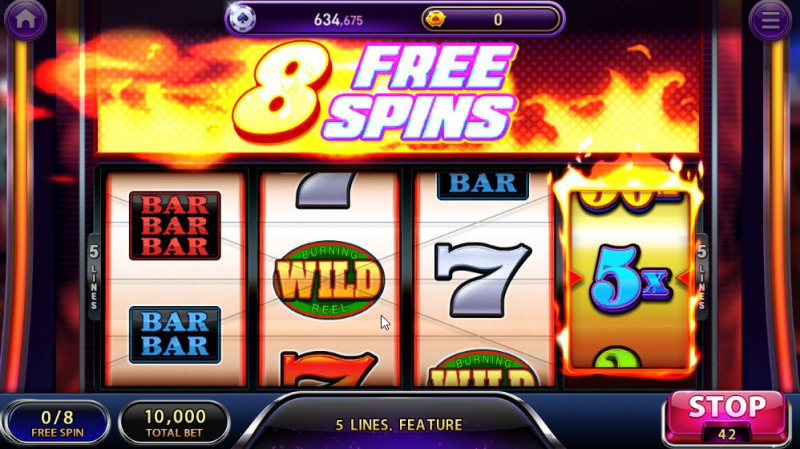Image resolution: width=800 pixels, height=449 pixels.
Task: Open the home icon button
Action: coord(26,19)
